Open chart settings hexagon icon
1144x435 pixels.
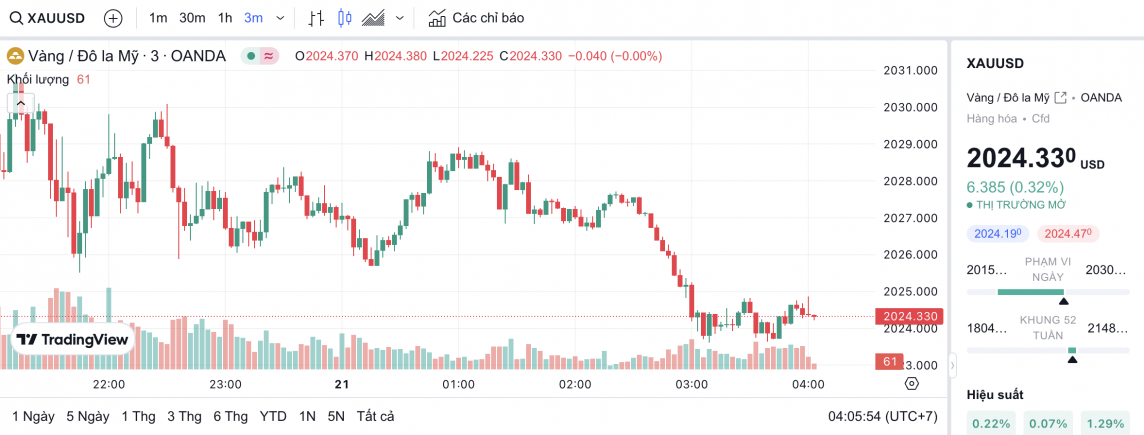[911, 383]
